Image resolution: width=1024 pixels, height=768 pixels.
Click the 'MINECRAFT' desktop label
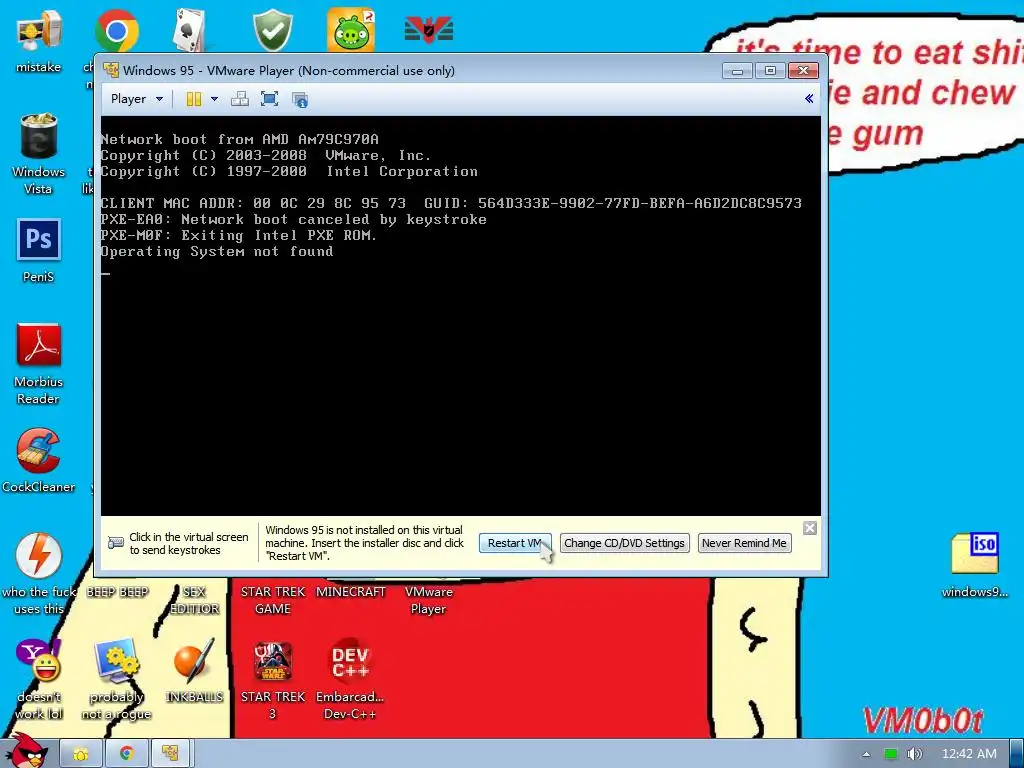(351, 592)
